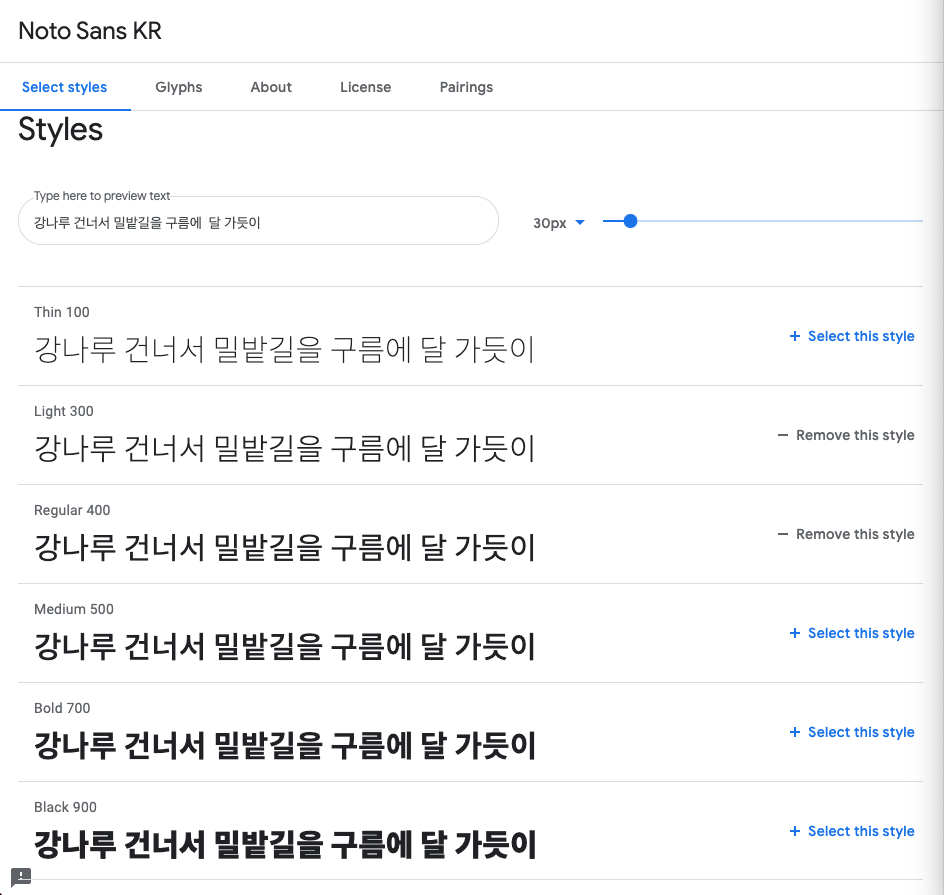Image resolution: width=944 pixels, height=895 pixels.
Task: Click the preview text input field
Action: 258,221
